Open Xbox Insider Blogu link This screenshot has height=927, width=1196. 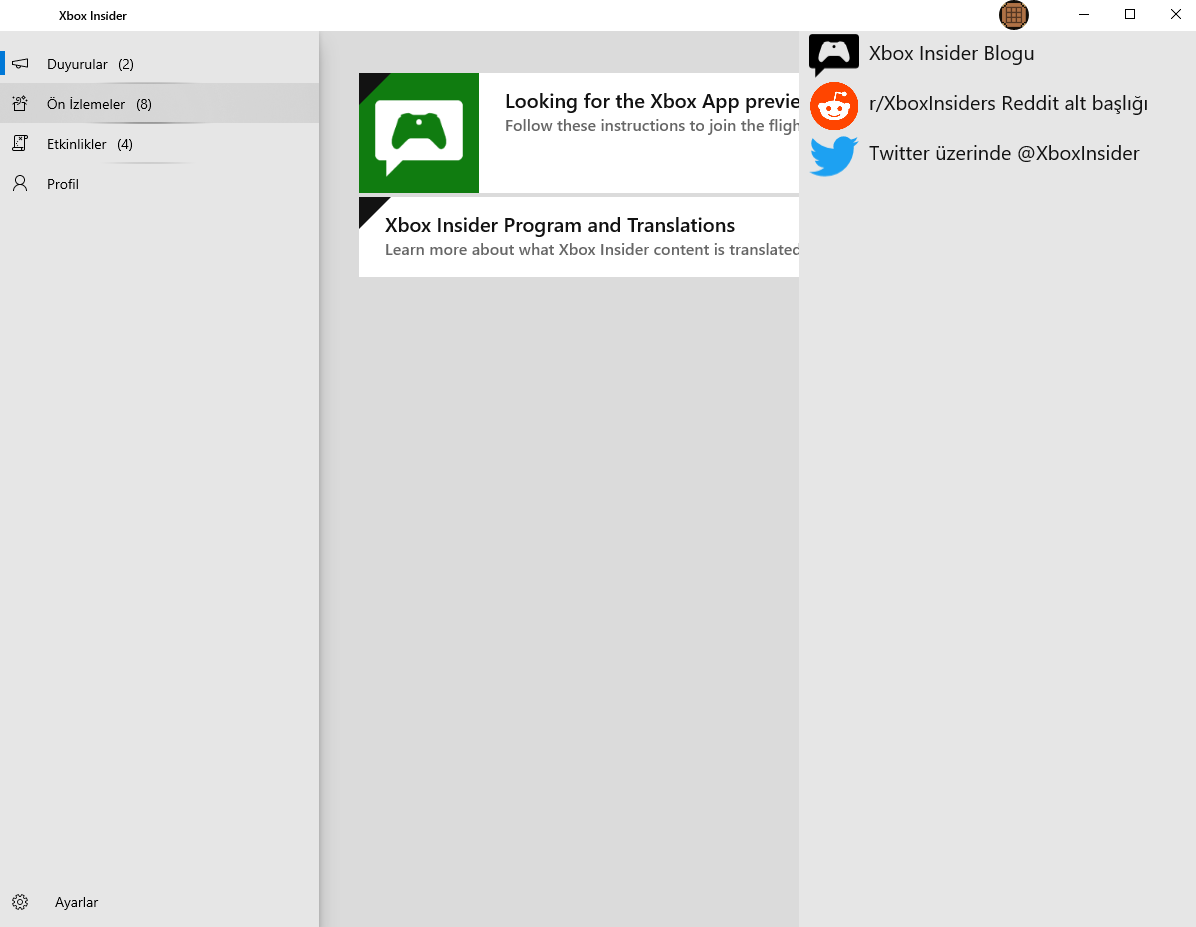[x=951, y=53]
